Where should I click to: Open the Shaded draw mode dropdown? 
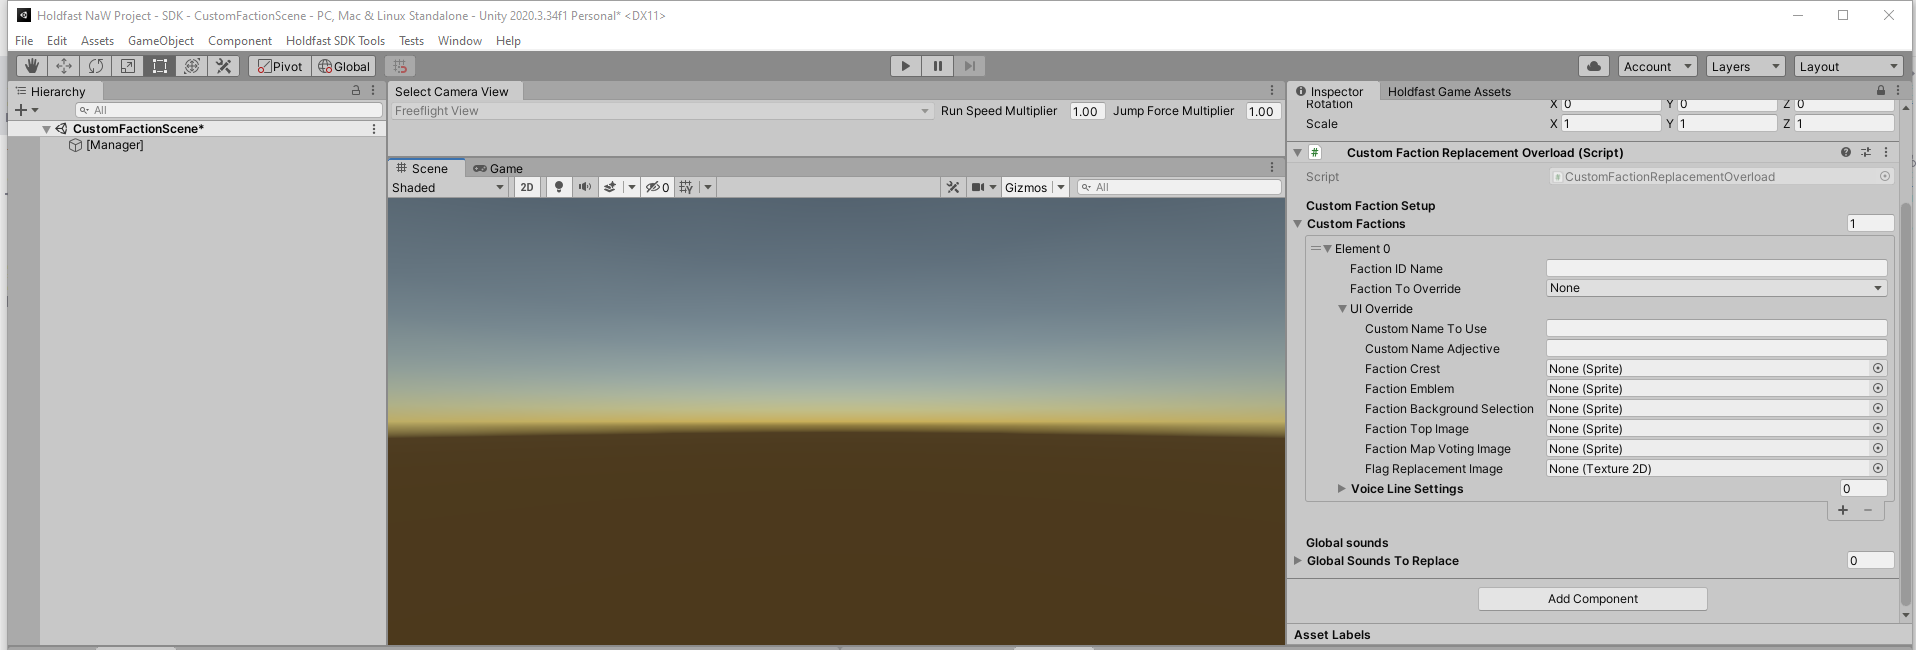click(x=448, y=188)
